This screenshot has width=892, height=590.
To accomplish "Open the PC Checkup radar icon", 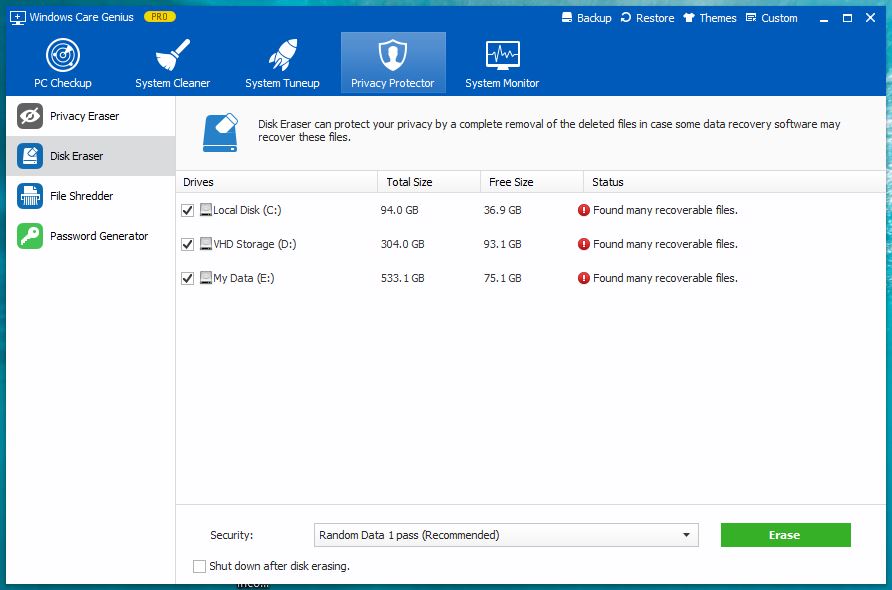I will pyautogui.click(x=63, y=55).
